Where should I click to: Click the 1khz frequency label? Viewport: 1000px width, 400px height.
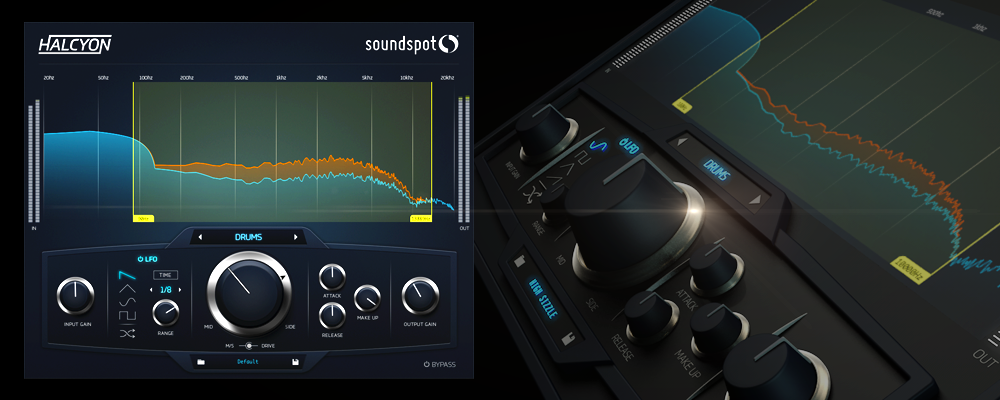pyautogui.click(x=281, y=78)
